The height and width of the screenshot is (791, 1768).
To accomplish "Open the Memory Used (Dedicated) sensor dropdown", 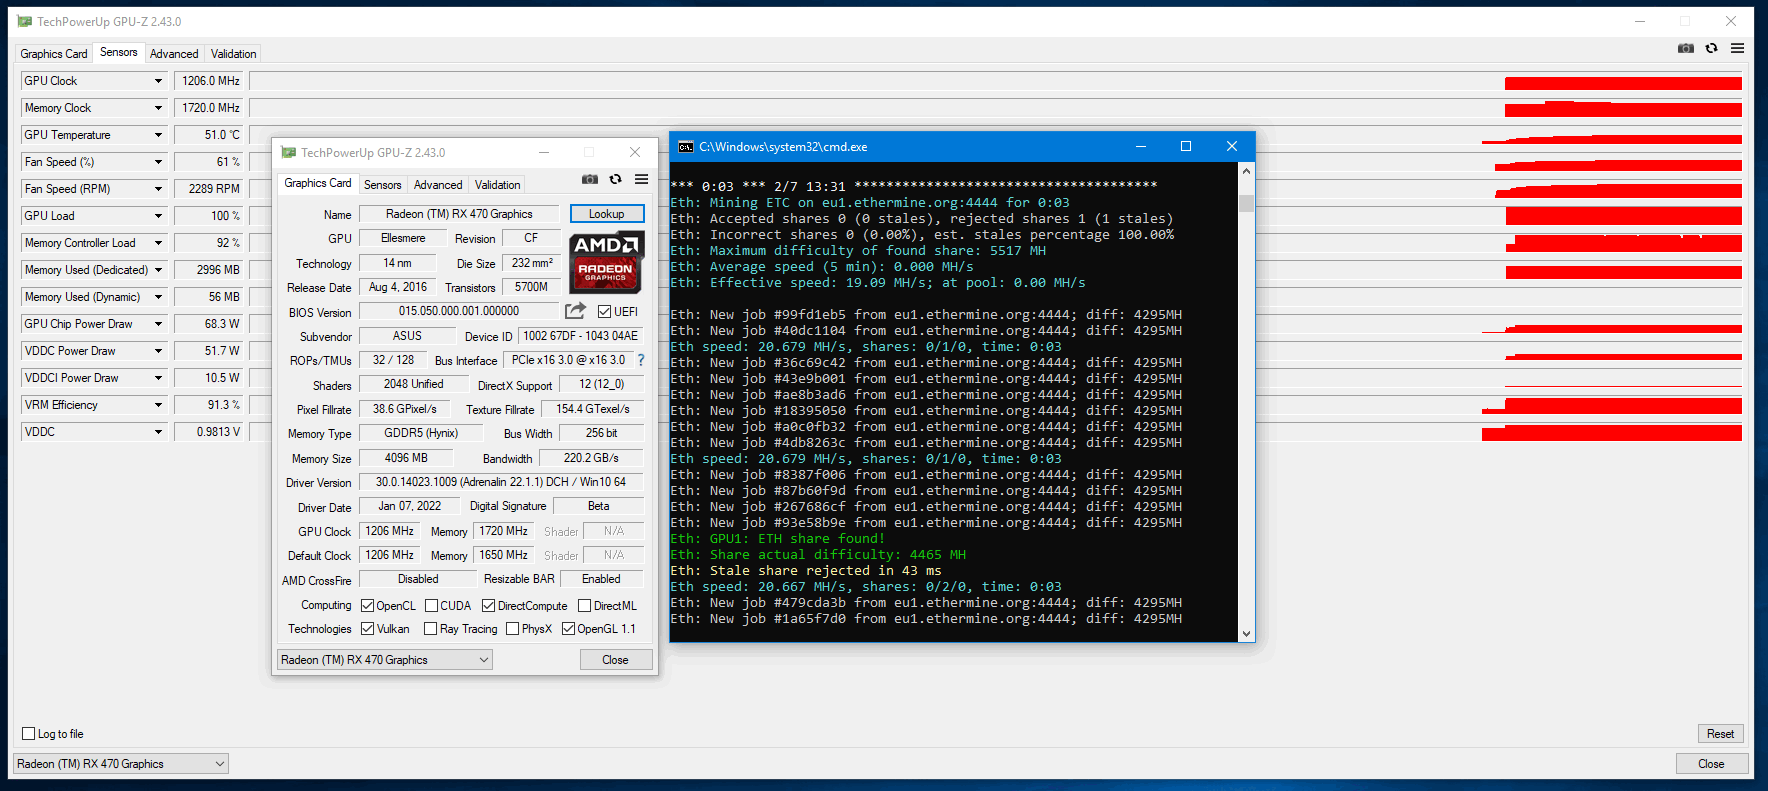I will 158,270.
